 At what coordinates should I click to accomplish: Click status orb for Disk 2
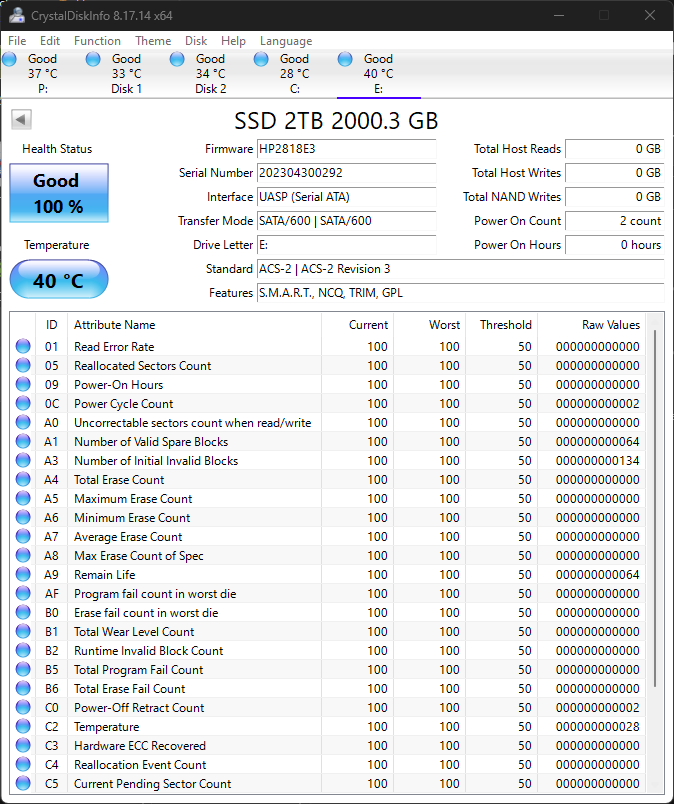[177, 60]
